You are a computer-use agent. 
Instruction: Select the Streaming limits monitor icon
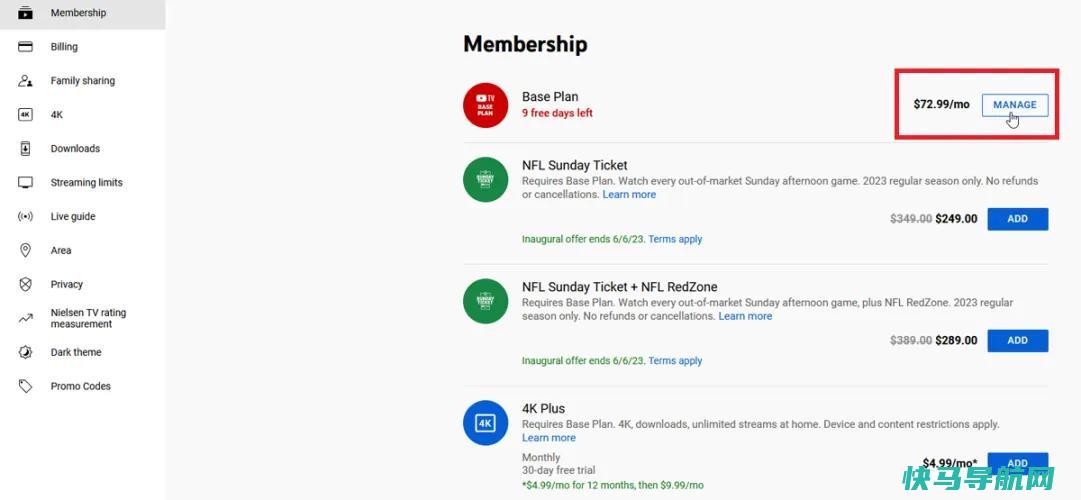[26, 182]
